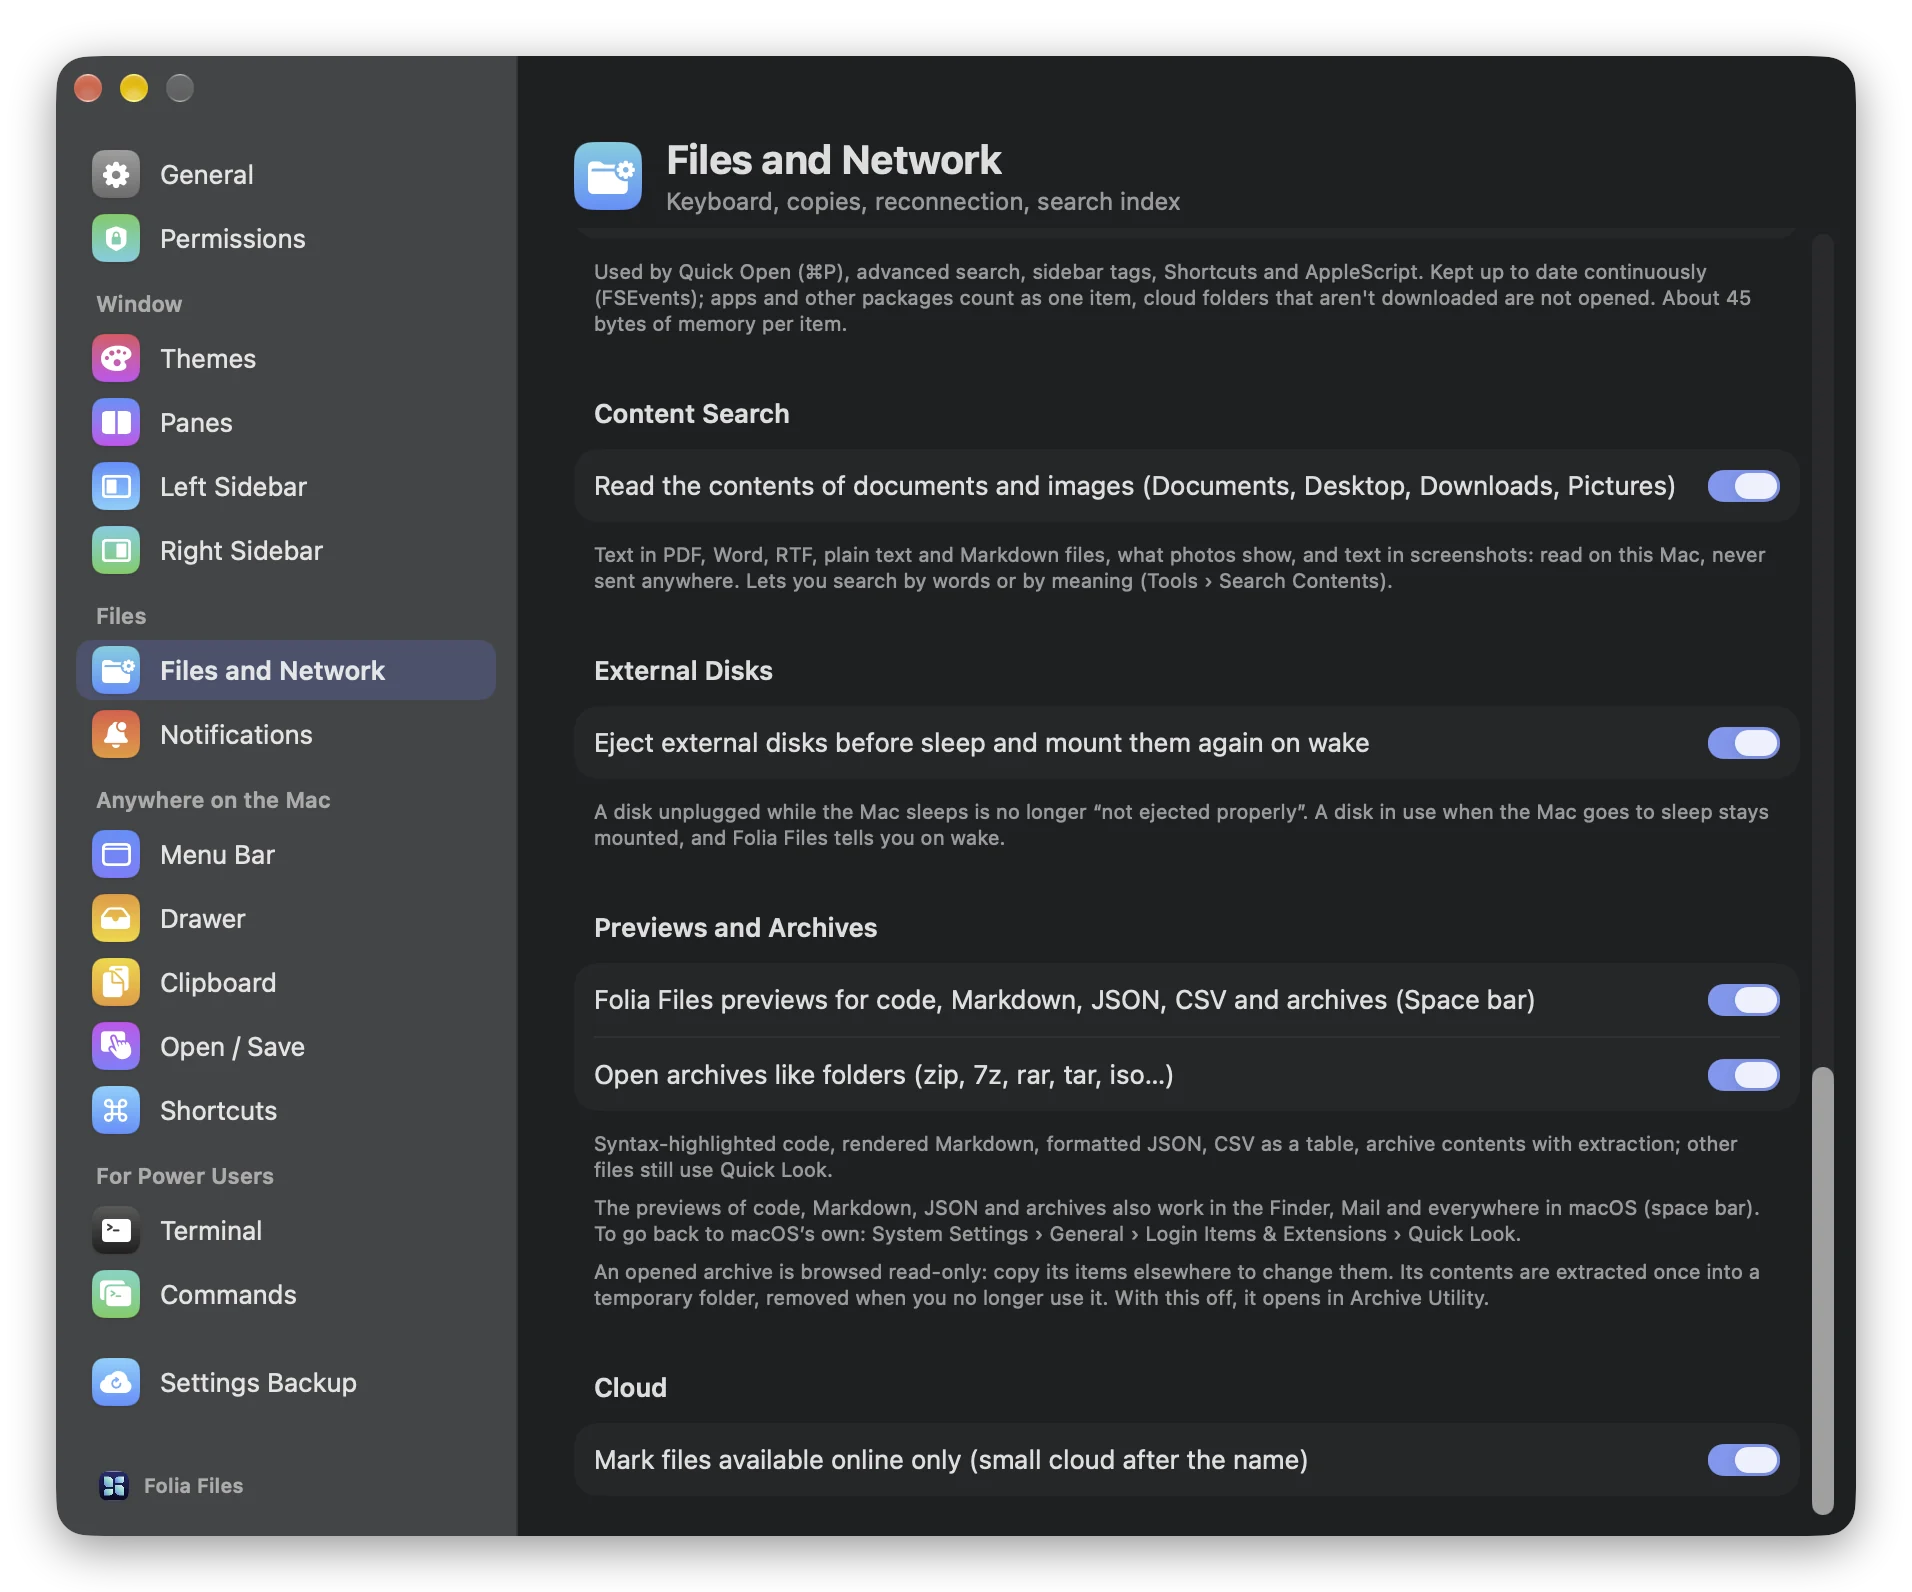Click the Folia Files app icon

tap(114, 1486)
